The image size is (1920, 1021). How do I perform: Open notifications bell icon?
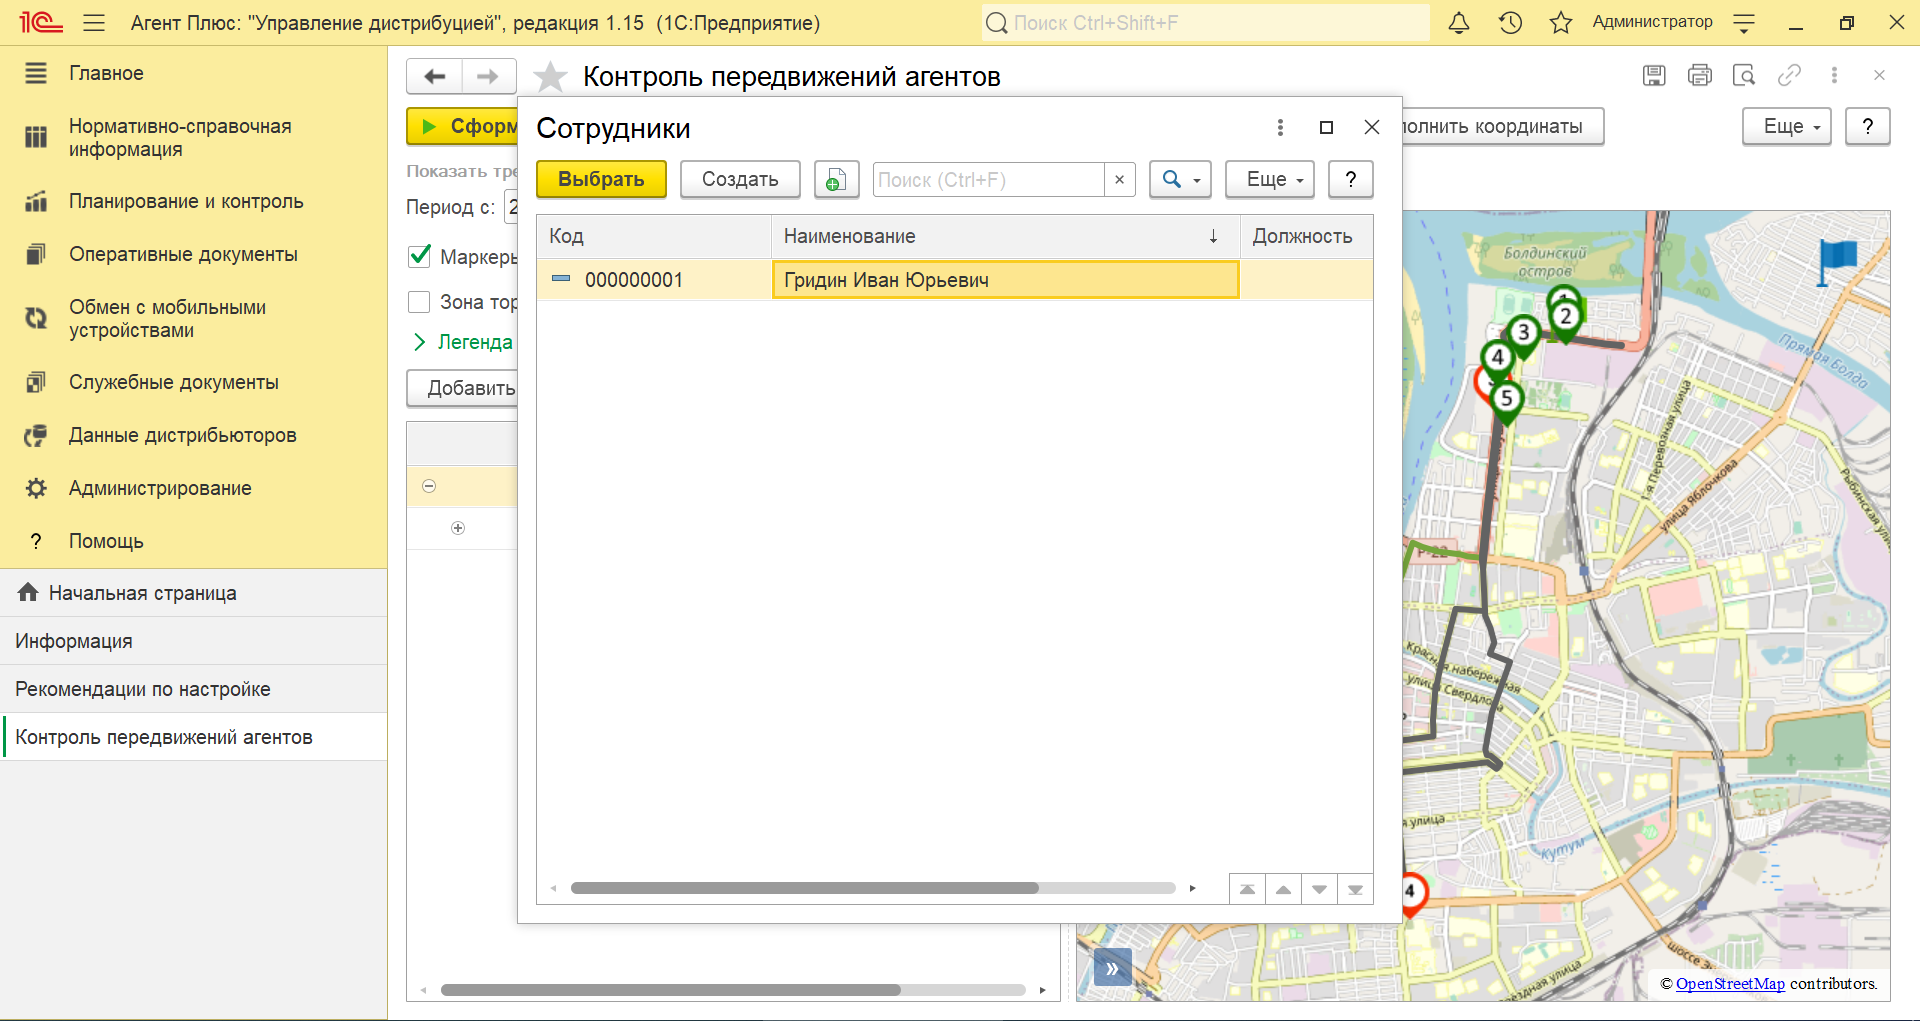[1459, 22]
